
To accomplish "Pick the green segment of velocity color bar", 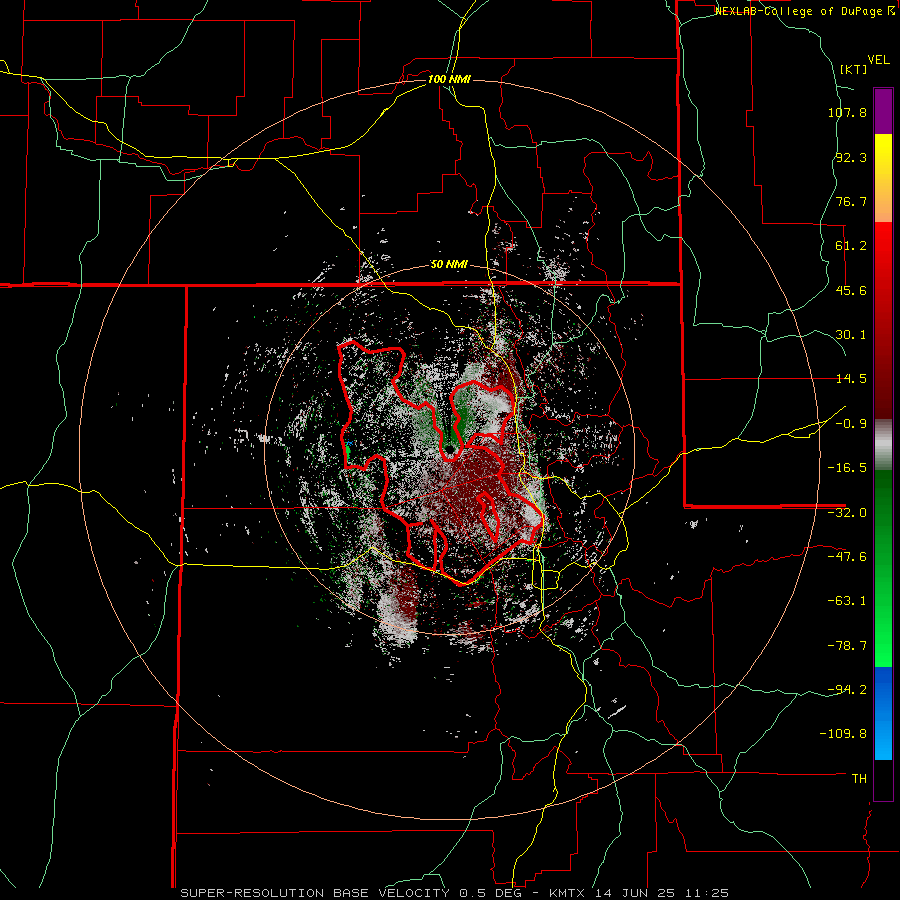I will coord(883,568).
